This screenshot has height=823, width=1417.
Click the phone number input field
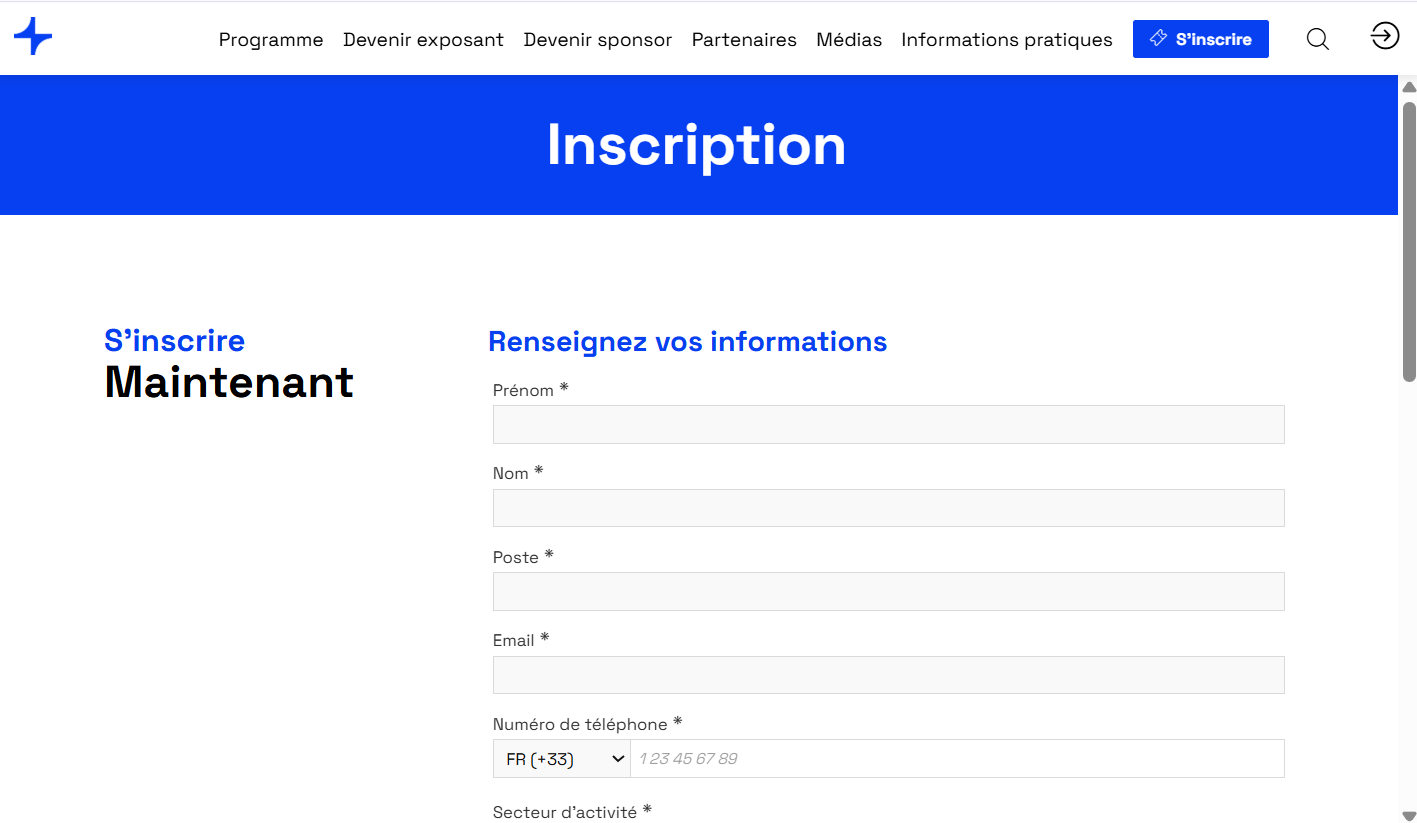pyautogui.click(x=957, y=759)
